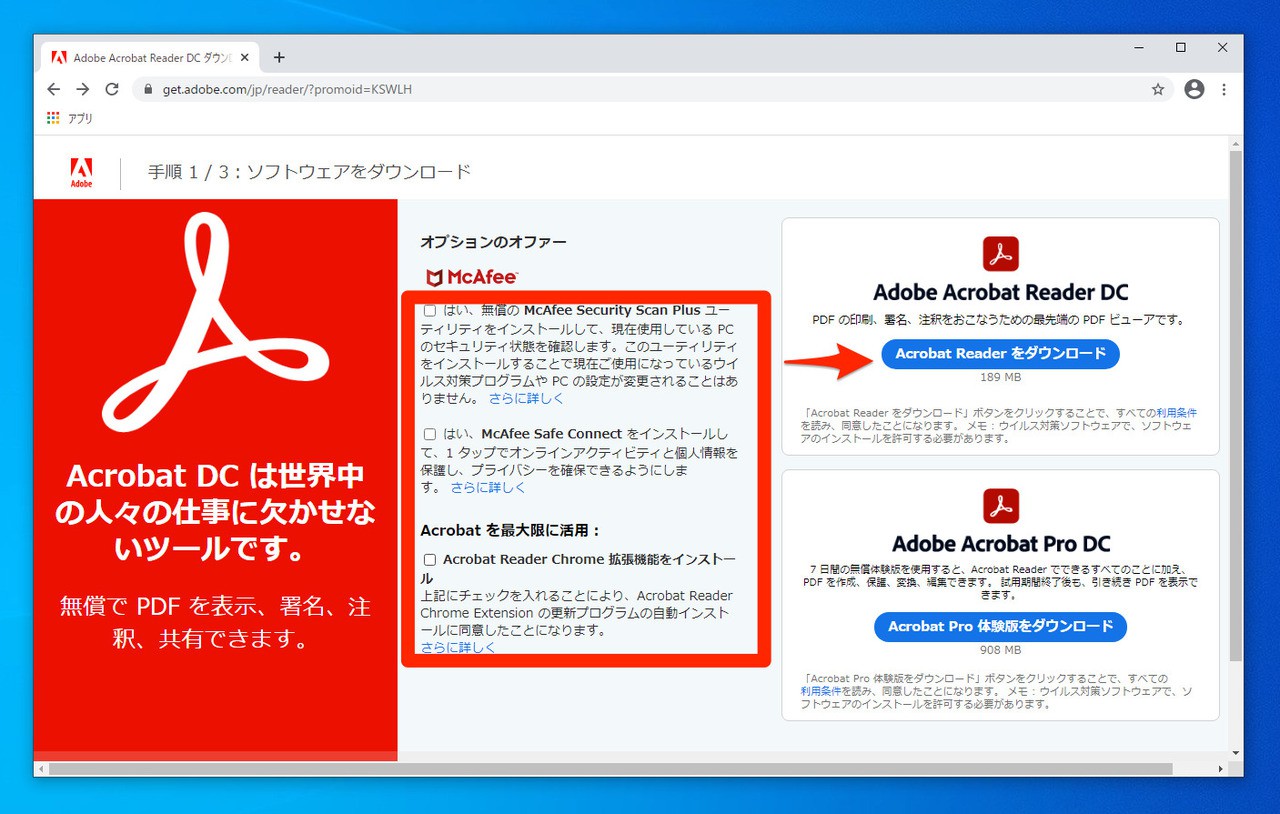Viewport: 1280px width, 814px height.
Task: Go back to the previous page
Action: pyautogui.click(x=54, y=89)
